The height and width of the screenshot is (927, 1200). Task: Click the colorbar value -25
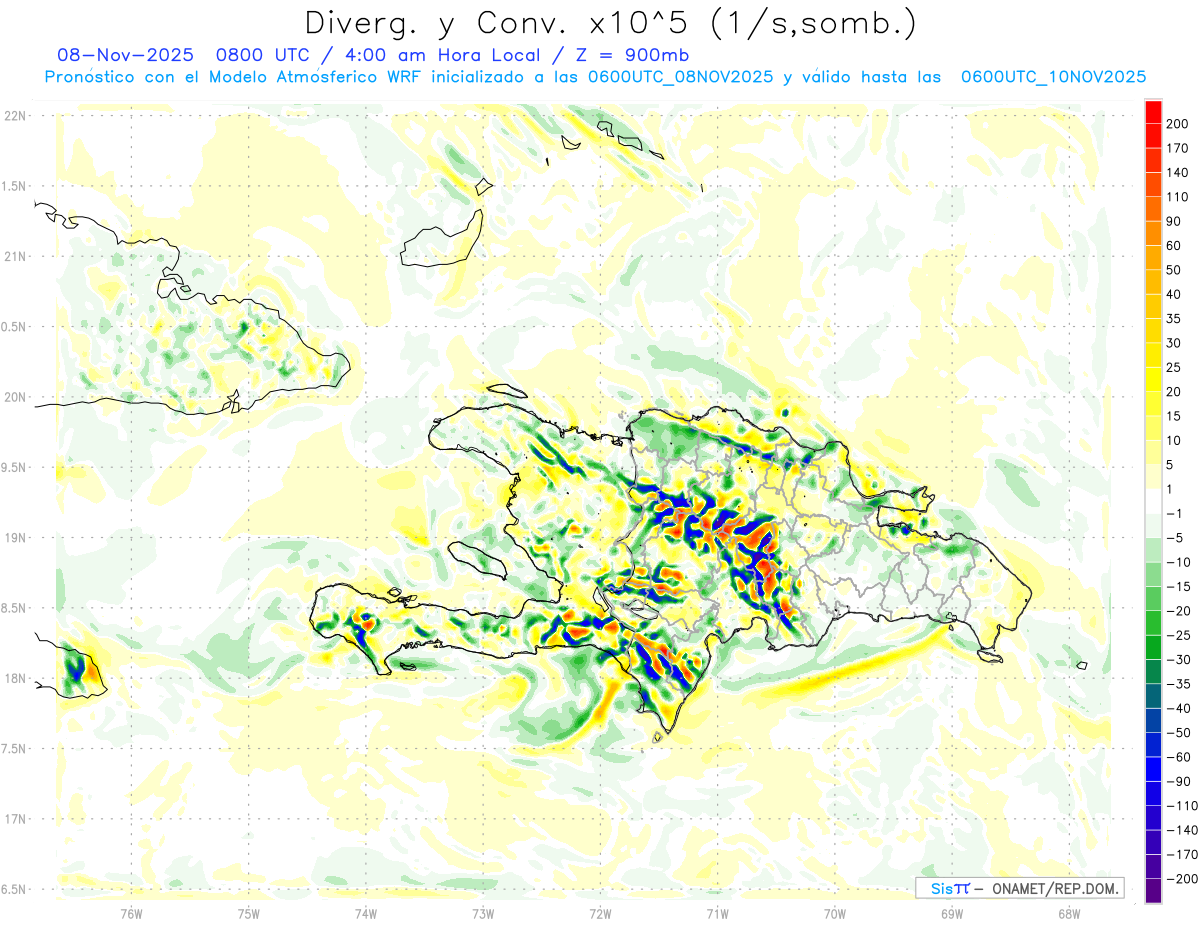(1179, 635)
